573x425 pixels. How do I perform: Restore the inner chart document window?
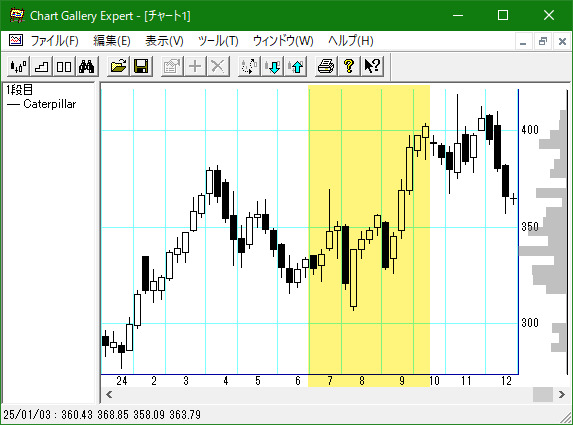coord(543,41)
